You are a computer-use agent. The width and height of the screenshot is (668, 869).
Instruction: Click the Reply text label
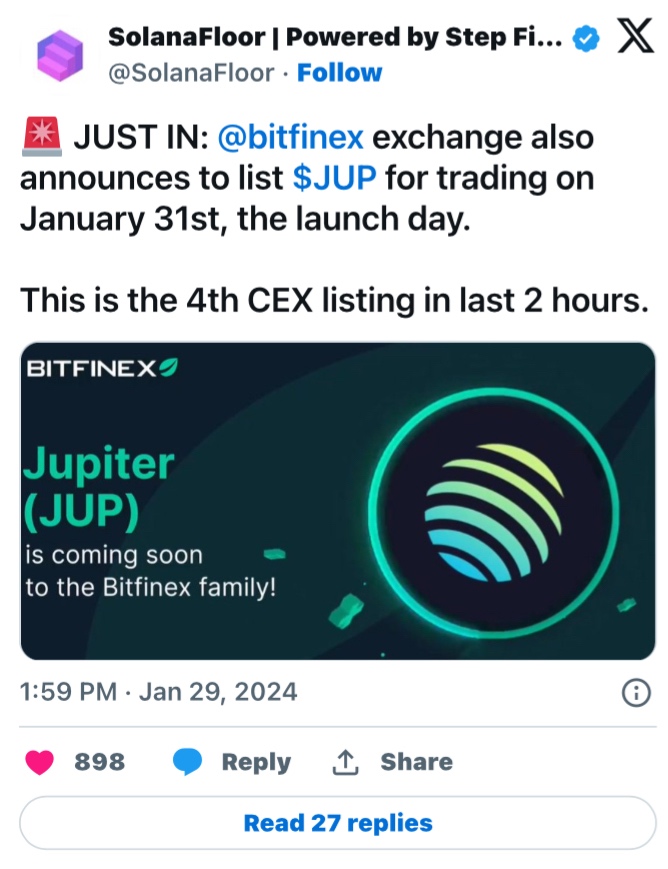[256, 763]
